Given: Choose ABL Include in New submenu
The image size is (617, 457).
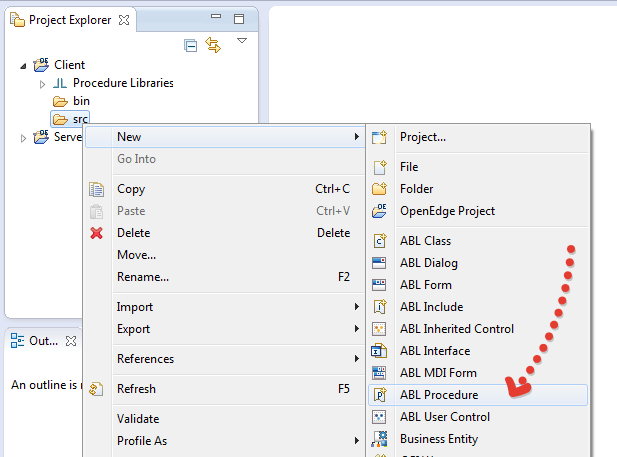Looking at the screenshot, I should click(x=478, y=307).
